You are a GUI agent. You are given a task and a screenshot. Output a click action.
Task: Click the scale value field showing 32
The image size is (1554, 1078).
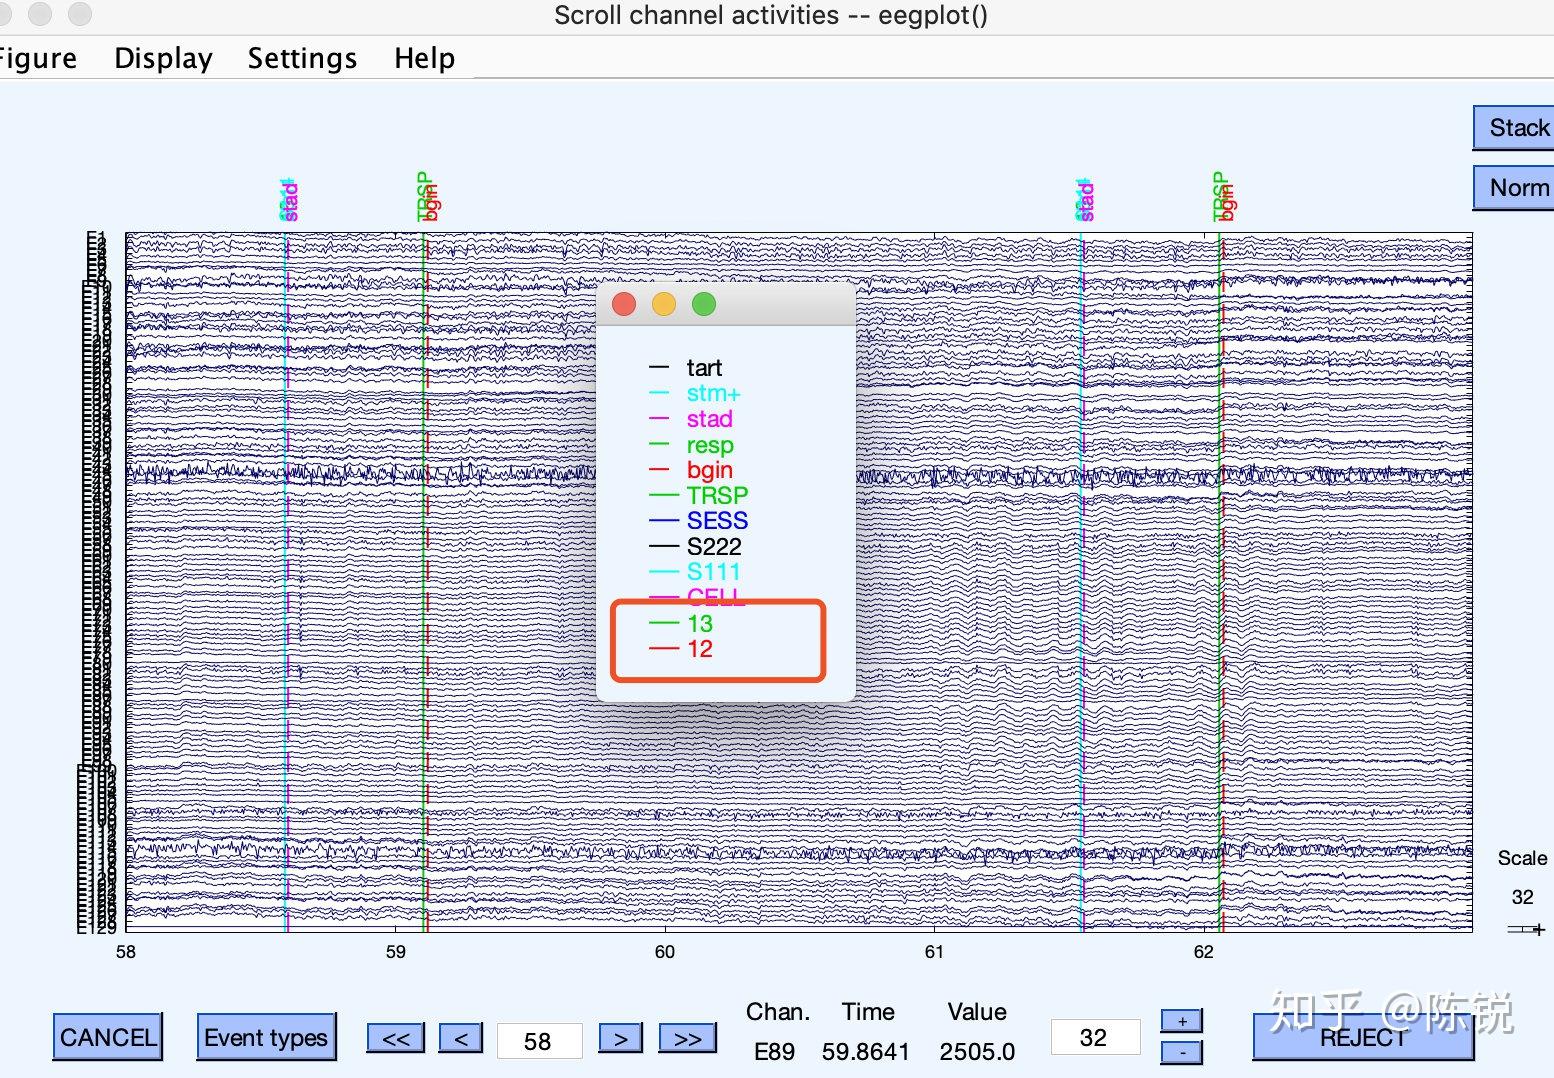tap(1094, 1038)
